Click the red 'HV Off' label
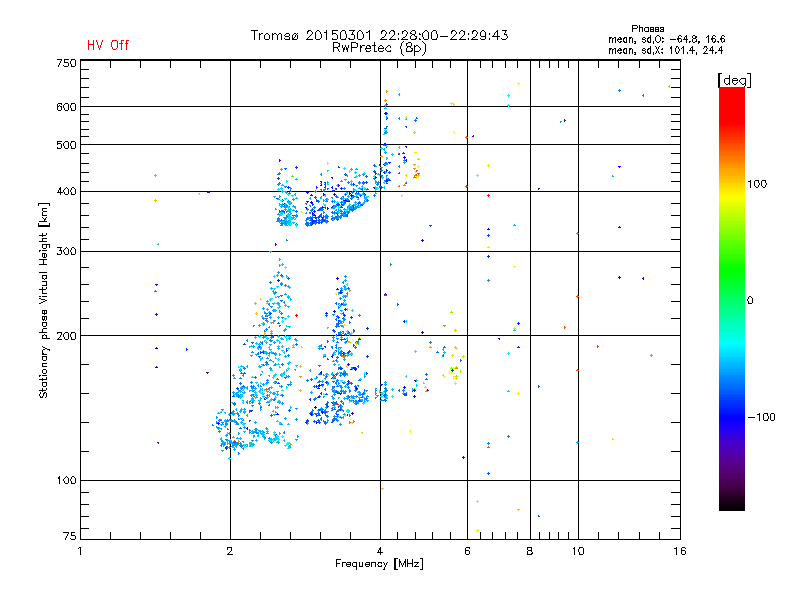This screenshot has height=600, width=800. (x=108, y=45)
